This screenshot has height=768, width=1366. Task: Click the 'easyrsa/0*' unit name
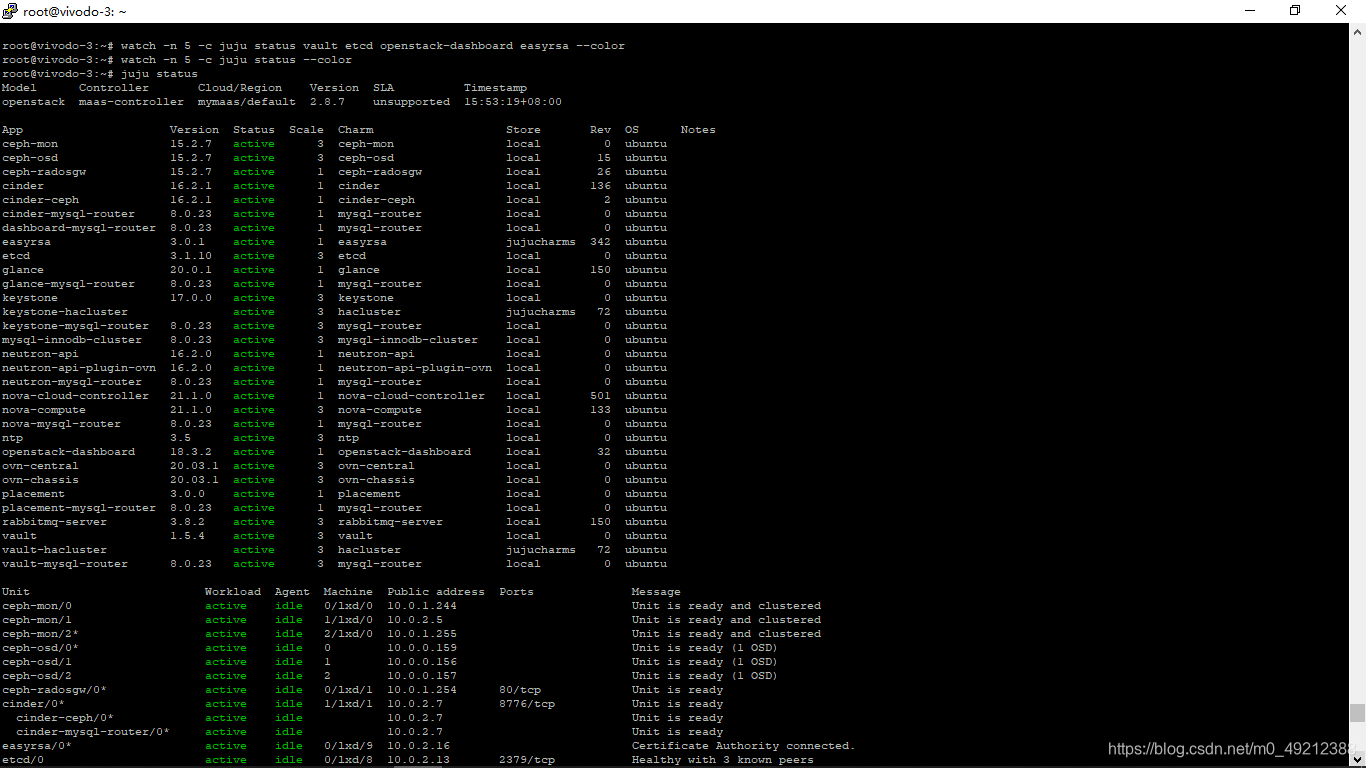tap(37, 746)
